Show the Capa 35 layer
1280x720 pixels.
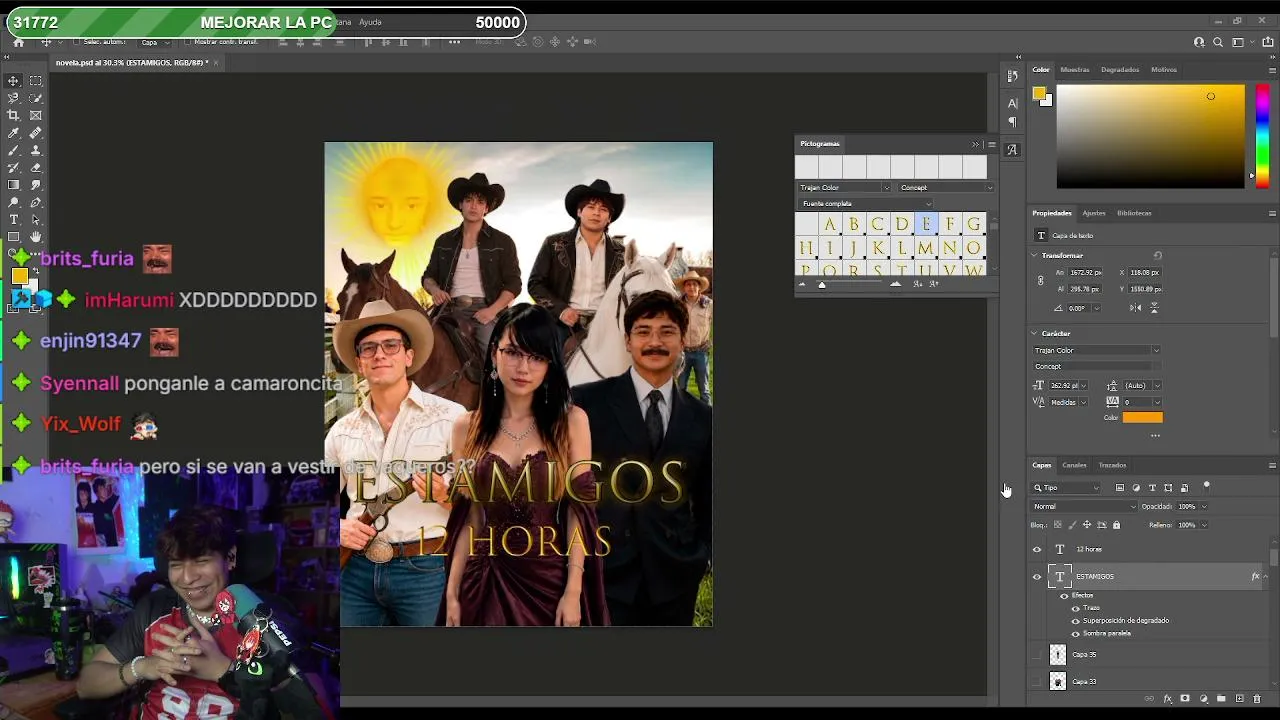(x=1037, y=655)
